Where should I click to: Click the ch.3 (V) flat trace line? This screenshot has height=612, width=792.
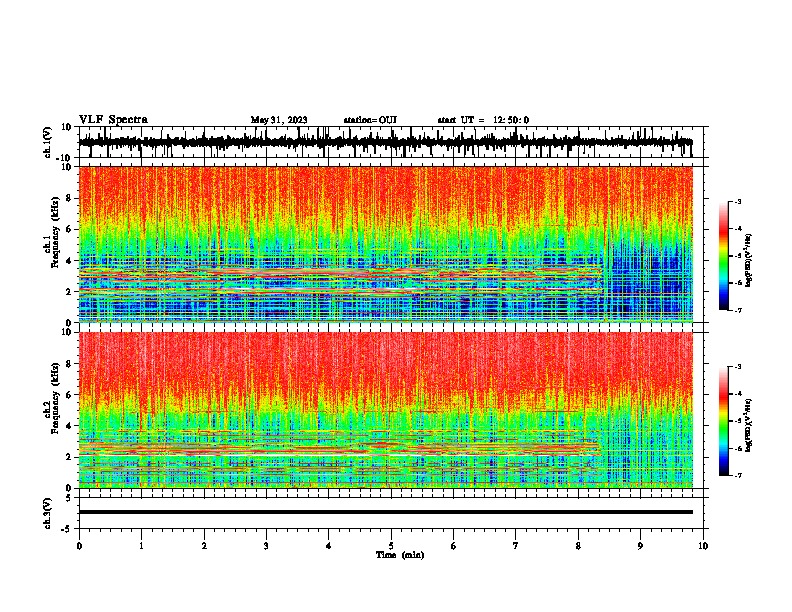[x=386, y=512]
